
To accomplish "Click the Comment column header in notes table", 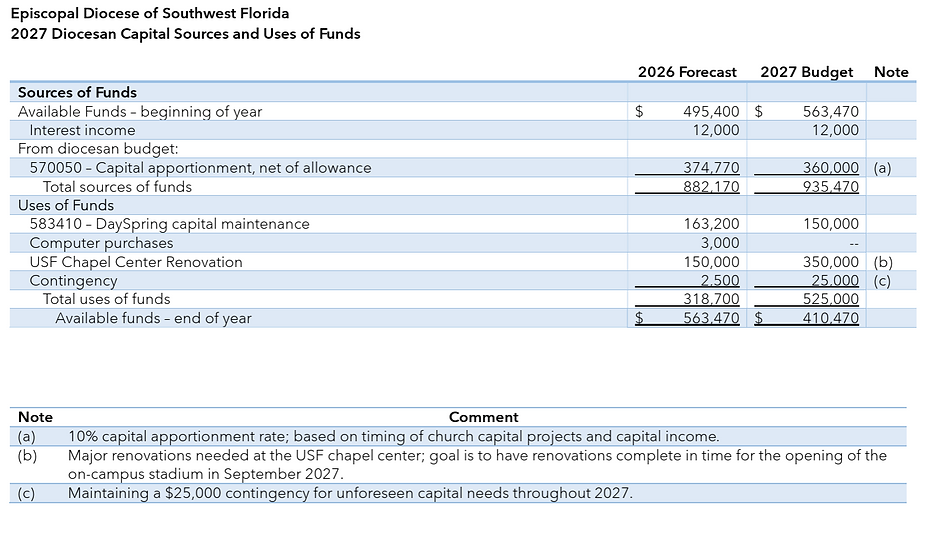I will (483, 417).
